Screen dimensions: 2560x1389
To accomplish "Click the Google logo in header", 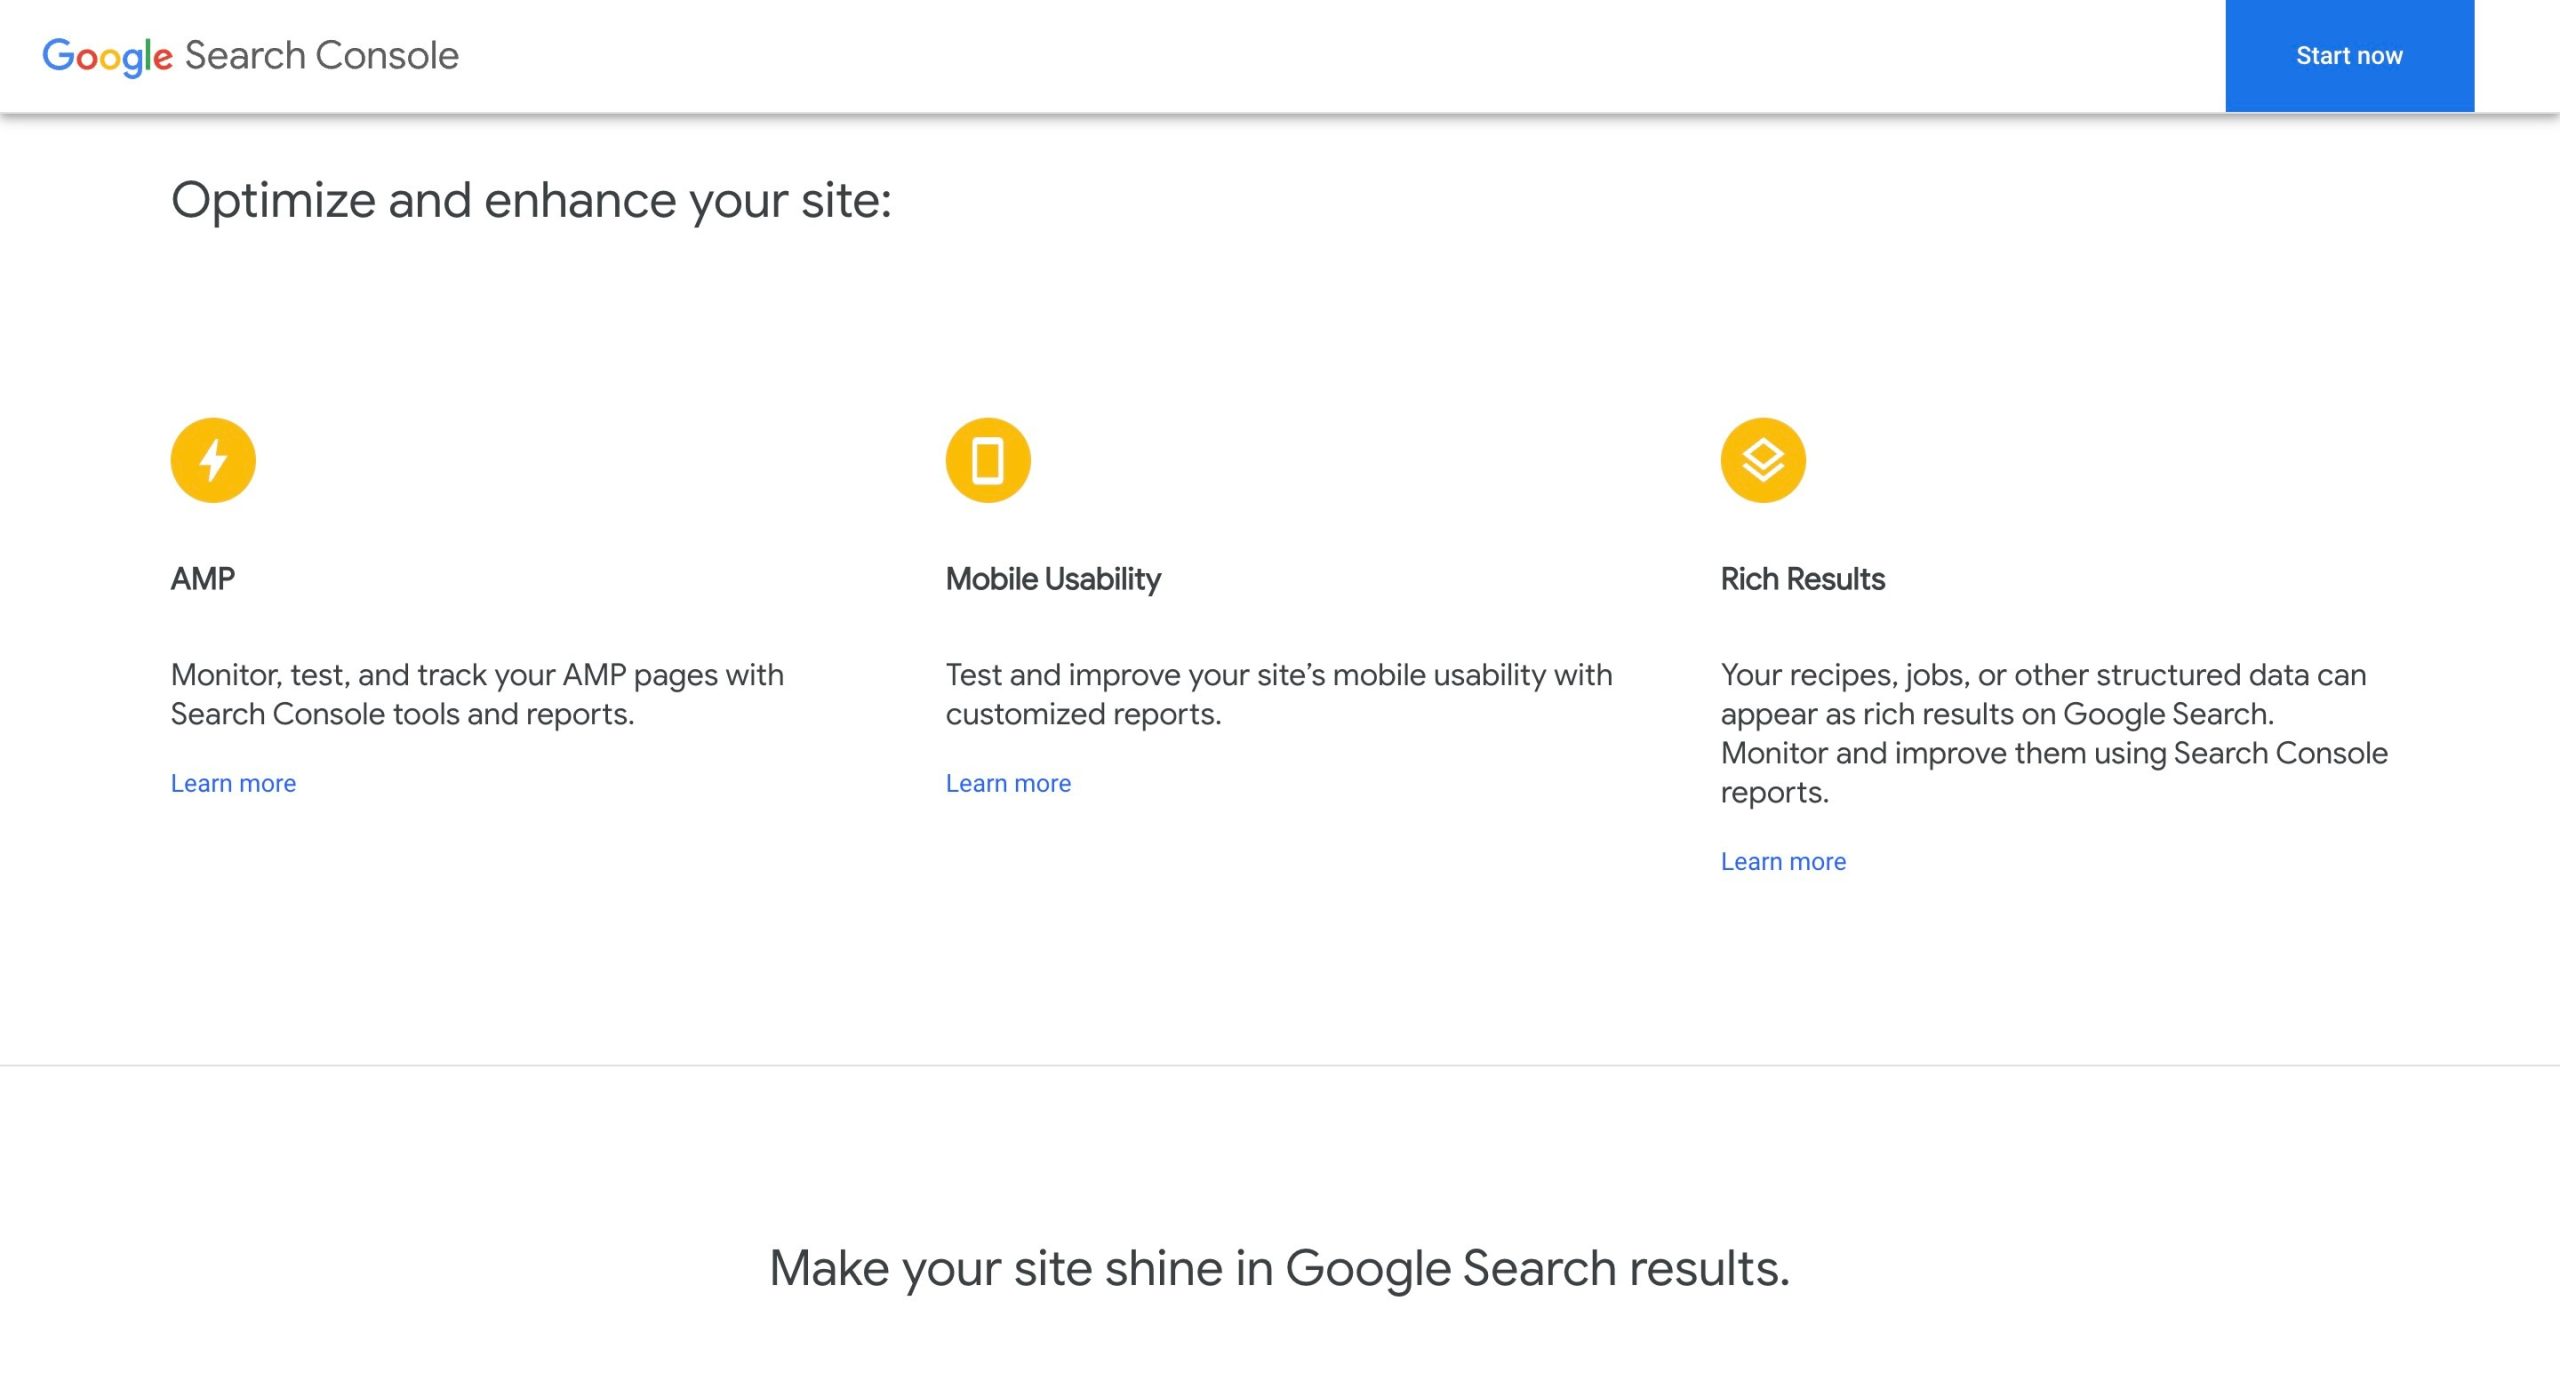I will (x=107, y=57).
